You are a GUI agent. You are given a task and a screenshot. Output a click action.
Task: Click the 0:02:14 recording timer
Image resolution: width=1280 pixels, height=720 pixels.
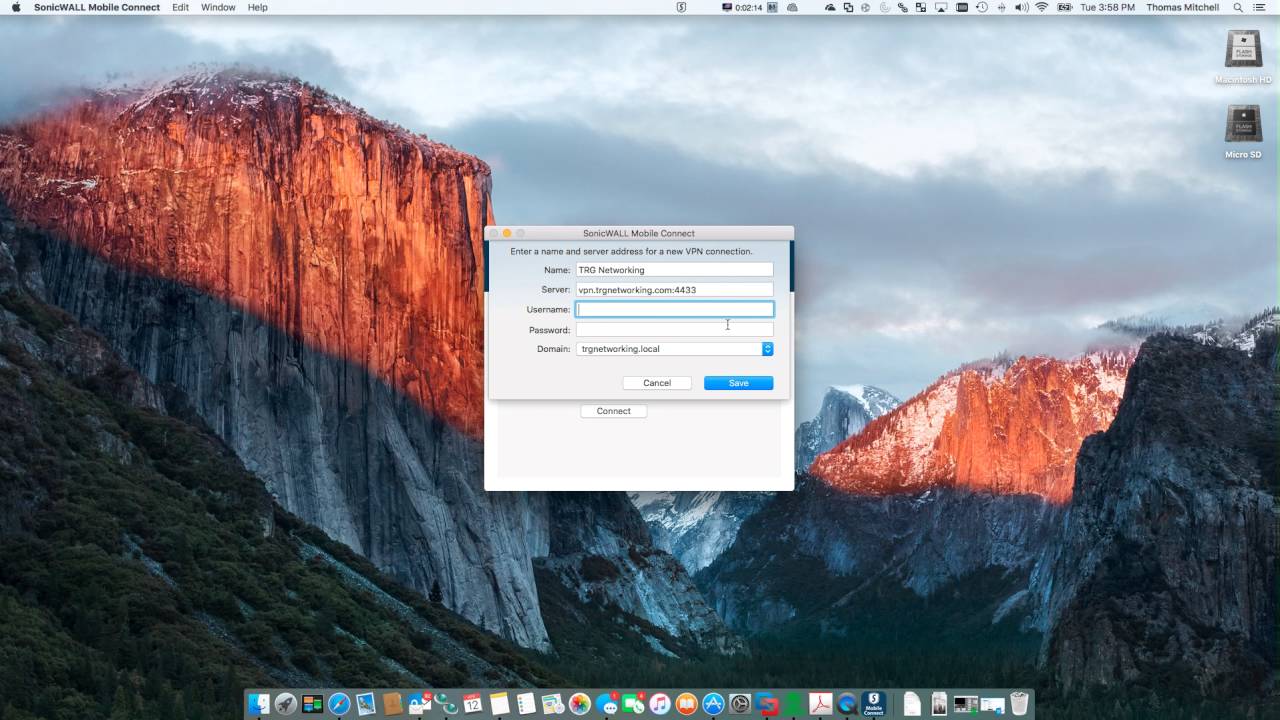(742, 7)
